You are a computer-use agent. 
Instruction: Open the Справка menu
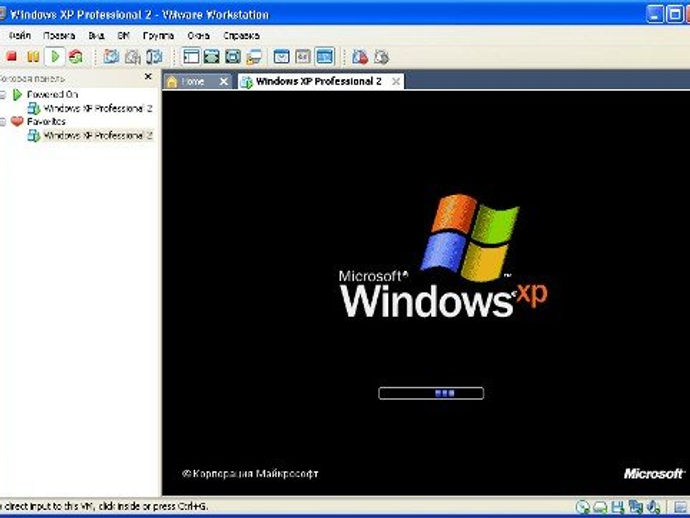pyautogui.click(x=241, y=36)
